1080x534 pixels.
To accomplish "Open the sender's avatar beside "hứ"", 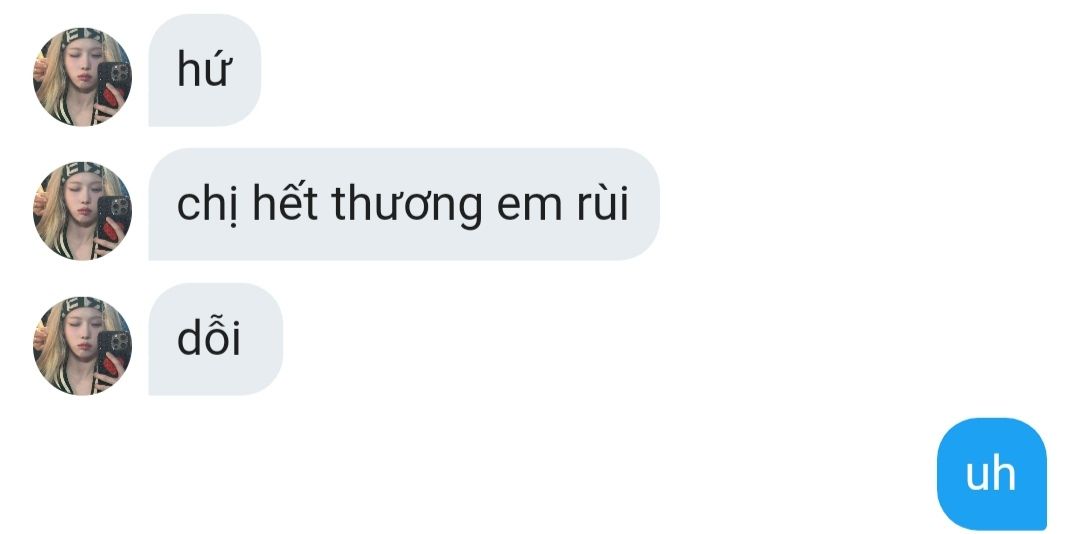I will pyautogui.click(x=82, y=76).
